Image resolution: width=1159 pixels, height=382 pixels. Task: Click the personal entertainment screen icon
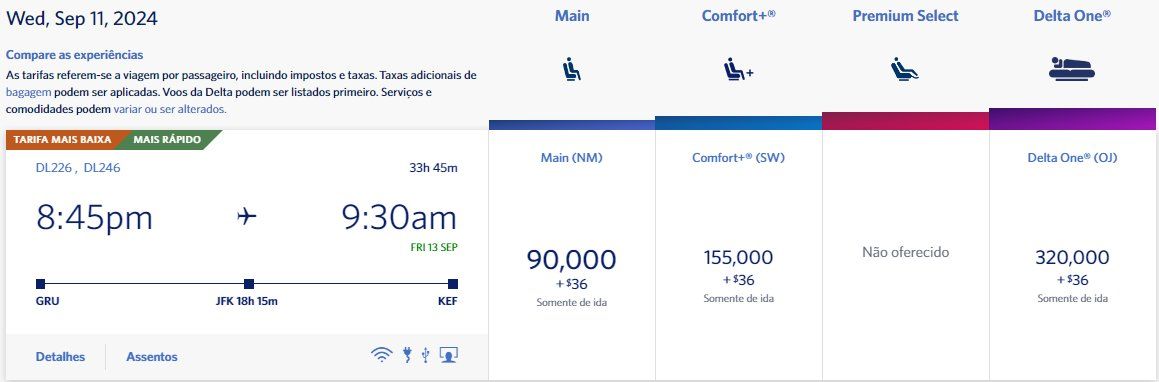(x=449, y=355)
